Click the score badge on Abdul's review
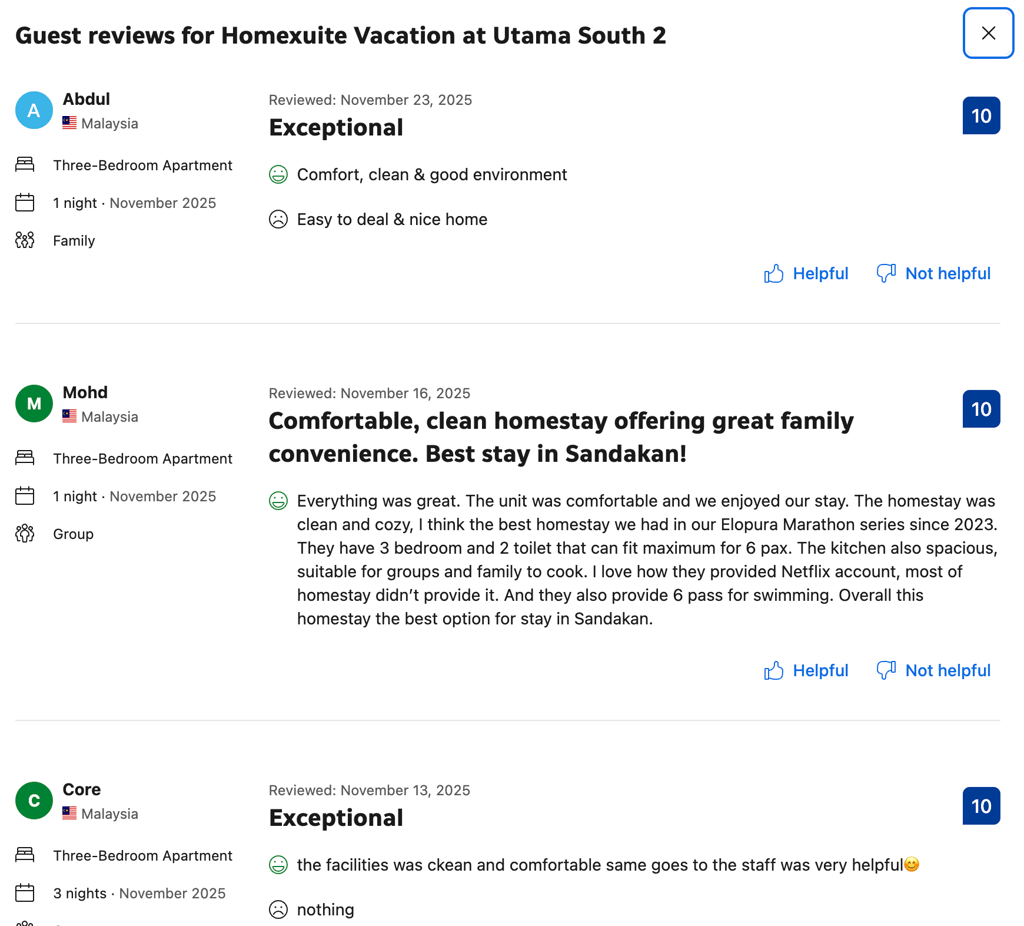 (981, 116)
